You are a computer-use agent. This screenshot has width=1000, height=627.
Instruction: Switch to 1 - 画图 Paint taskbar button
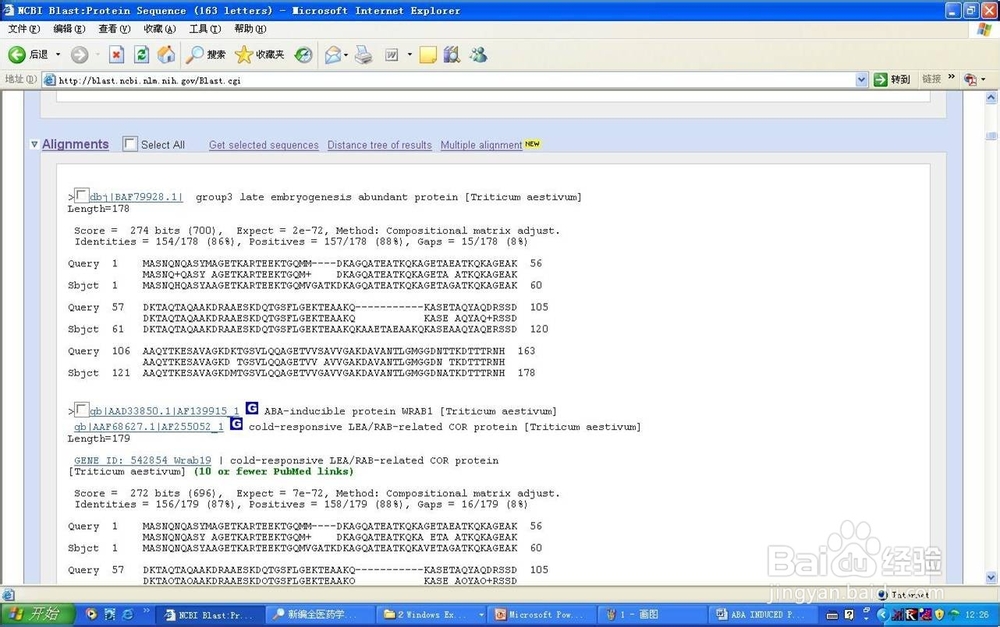point(651,615)
